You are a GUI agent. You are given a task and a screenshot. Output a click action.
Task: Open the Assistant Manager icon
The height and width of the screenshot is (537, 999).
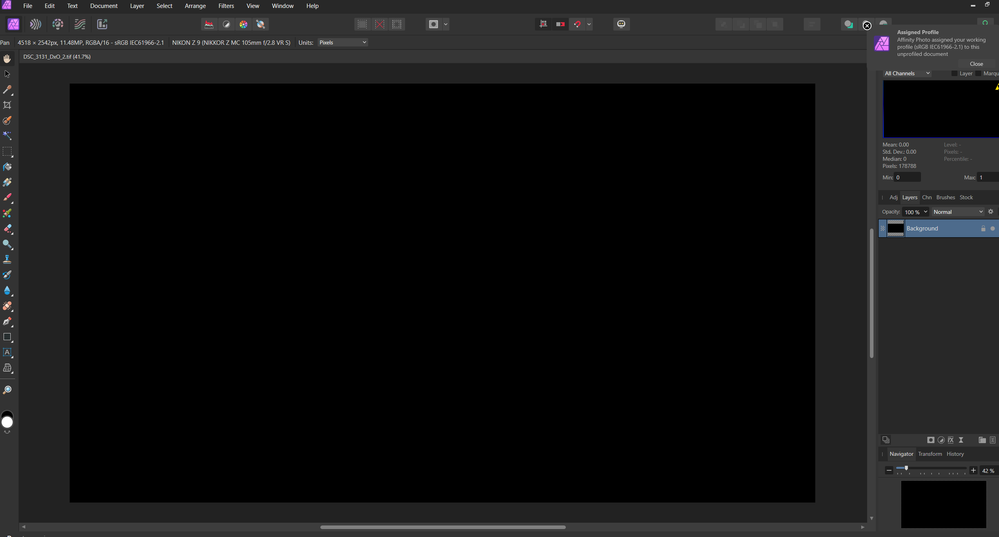point(621,24)
